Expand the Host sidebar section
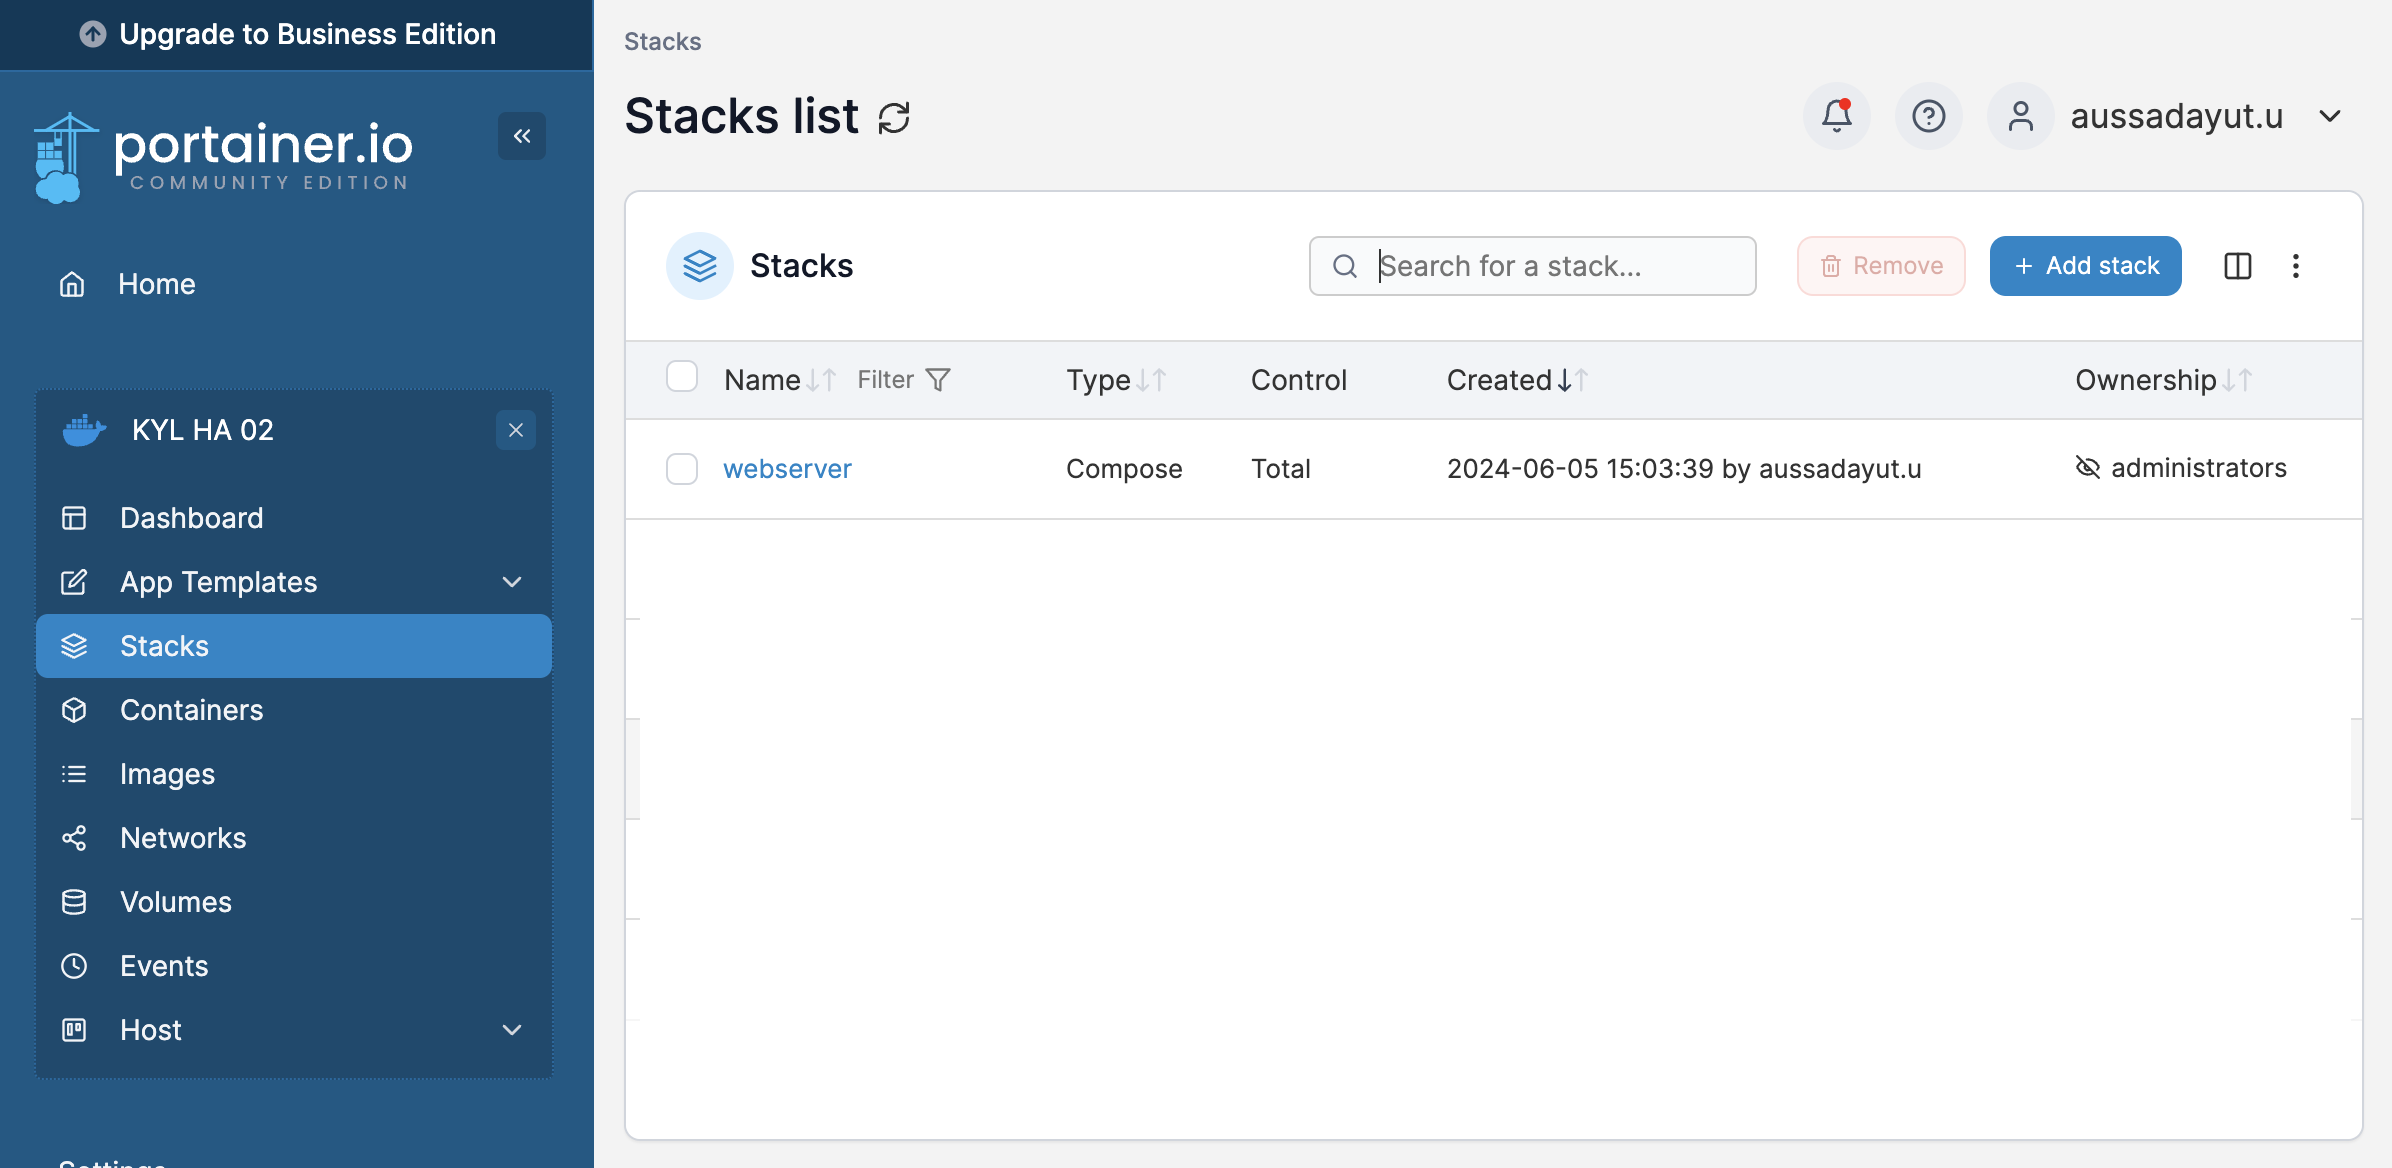This screenshot has height=1168, width=2392. (x=512, y=1030)
